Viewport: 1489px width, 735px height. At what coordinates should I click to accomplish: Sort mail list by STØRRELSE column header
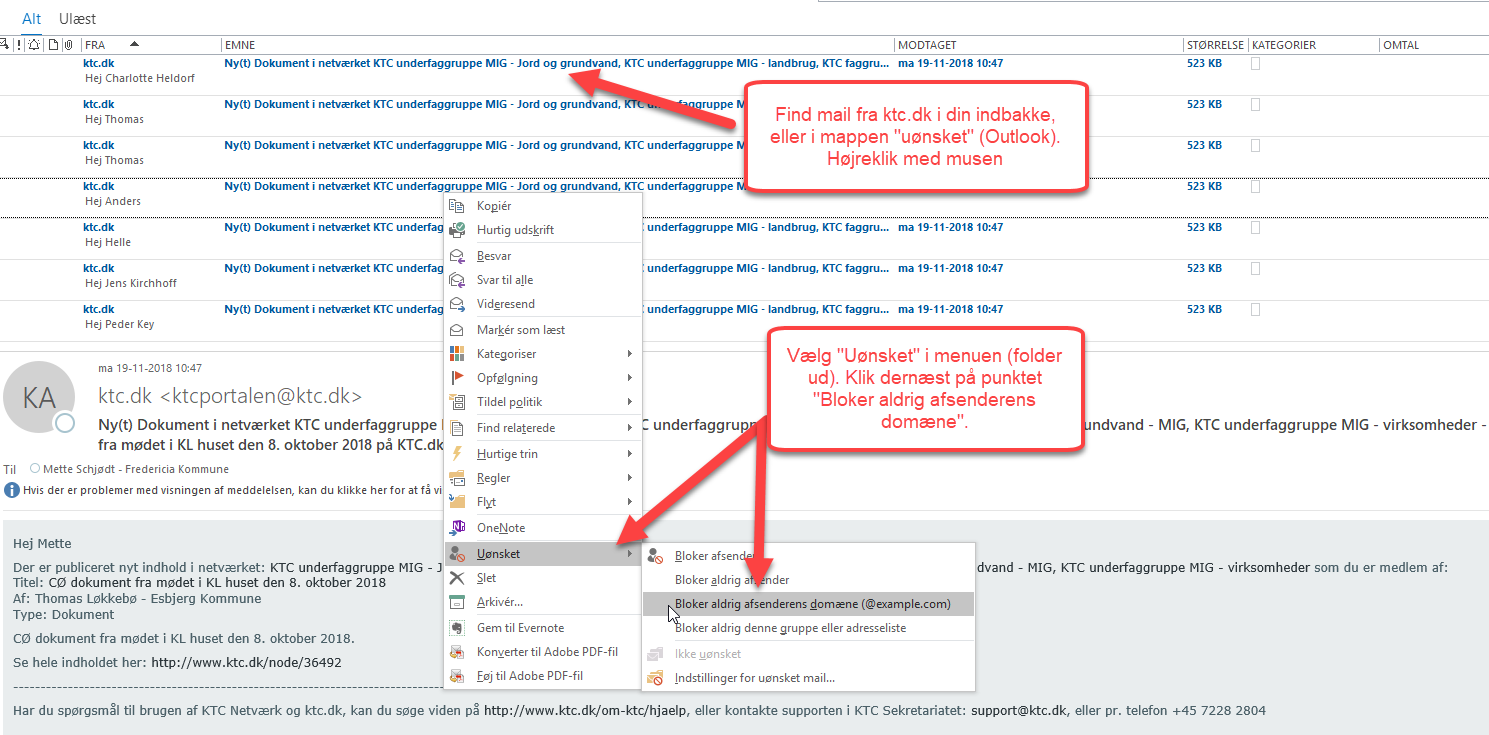1215,45
